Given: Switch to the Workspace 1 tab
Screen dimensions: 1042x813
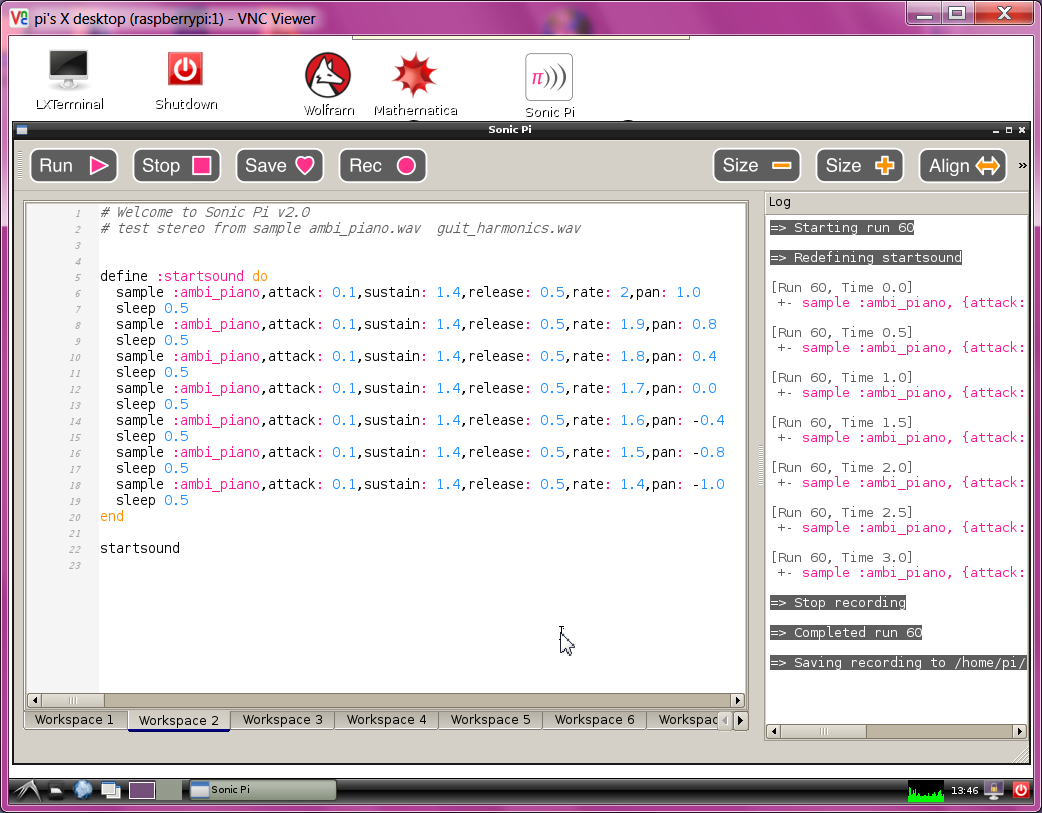Looking at the screenshot, I should tap(75, 720).
